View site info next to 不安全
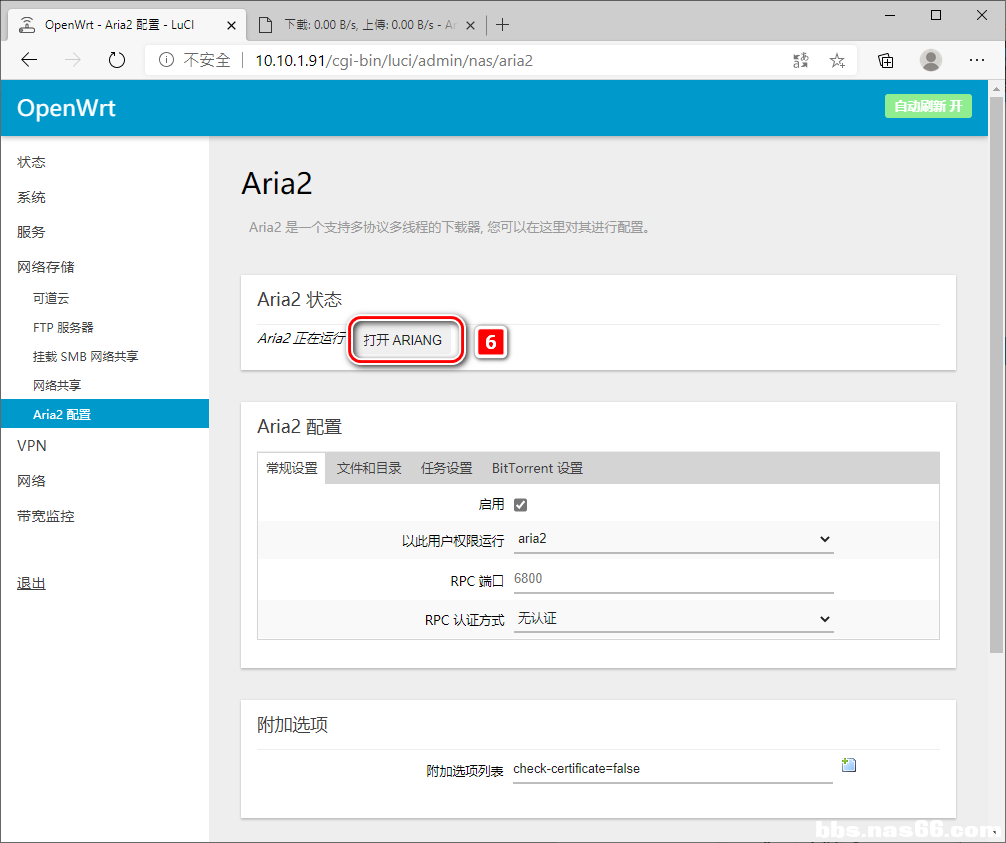Viewport: 1006px width, 843px height. [166, 60]
